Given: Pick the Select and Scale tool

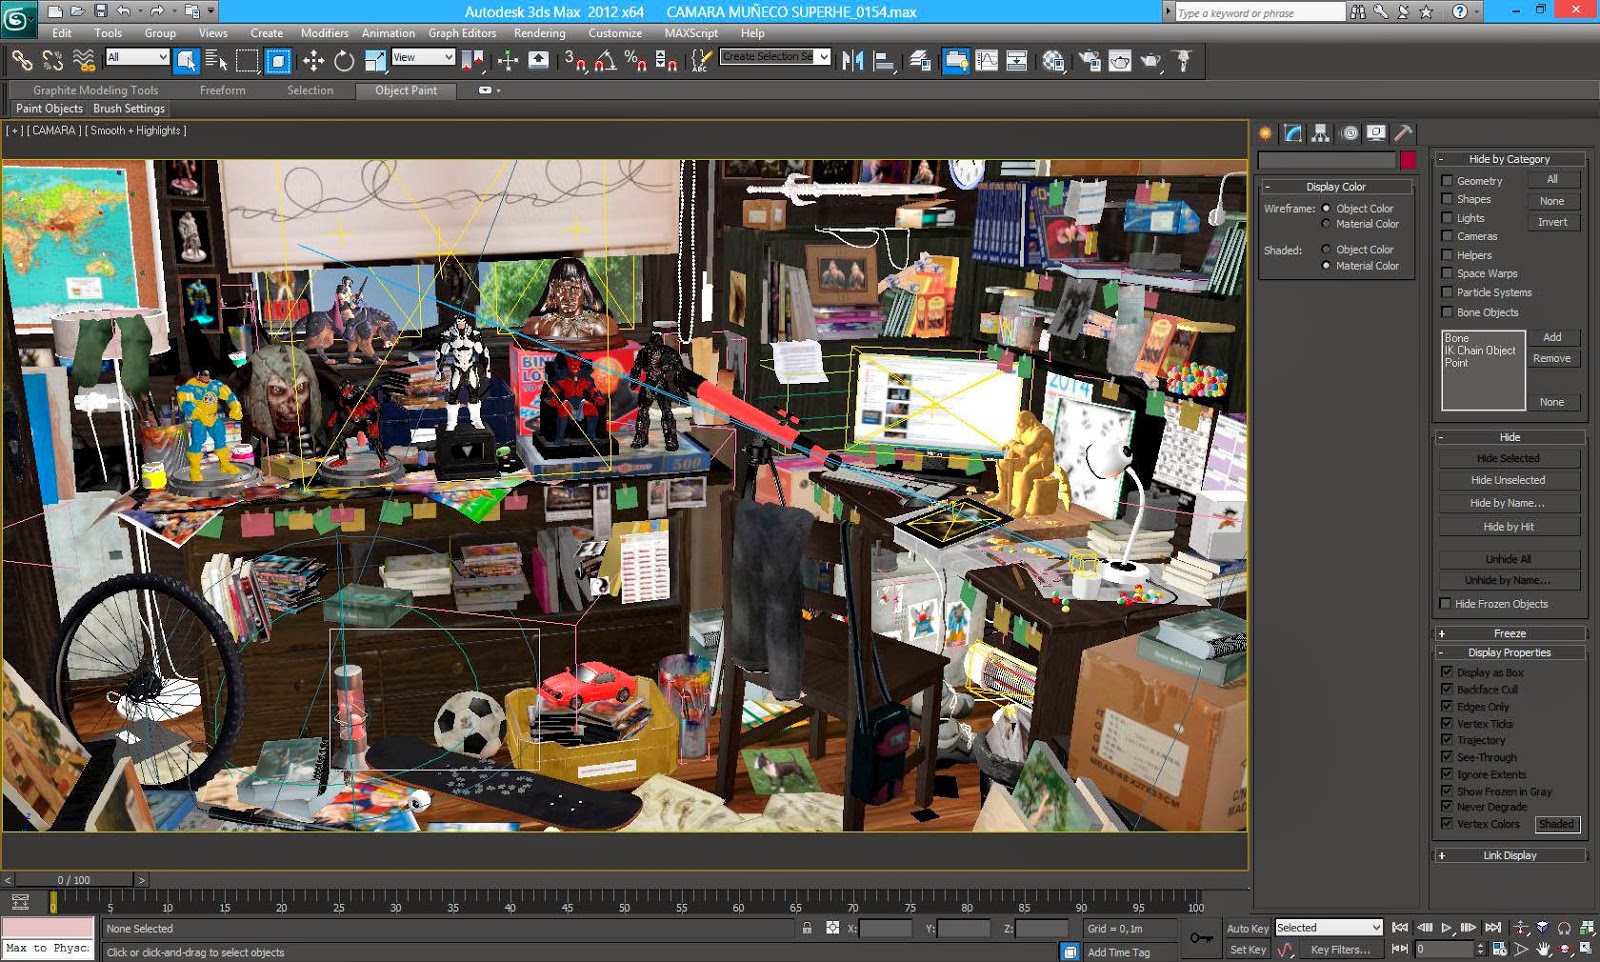Looking at the screenshot, I should [x=375, y=61].
